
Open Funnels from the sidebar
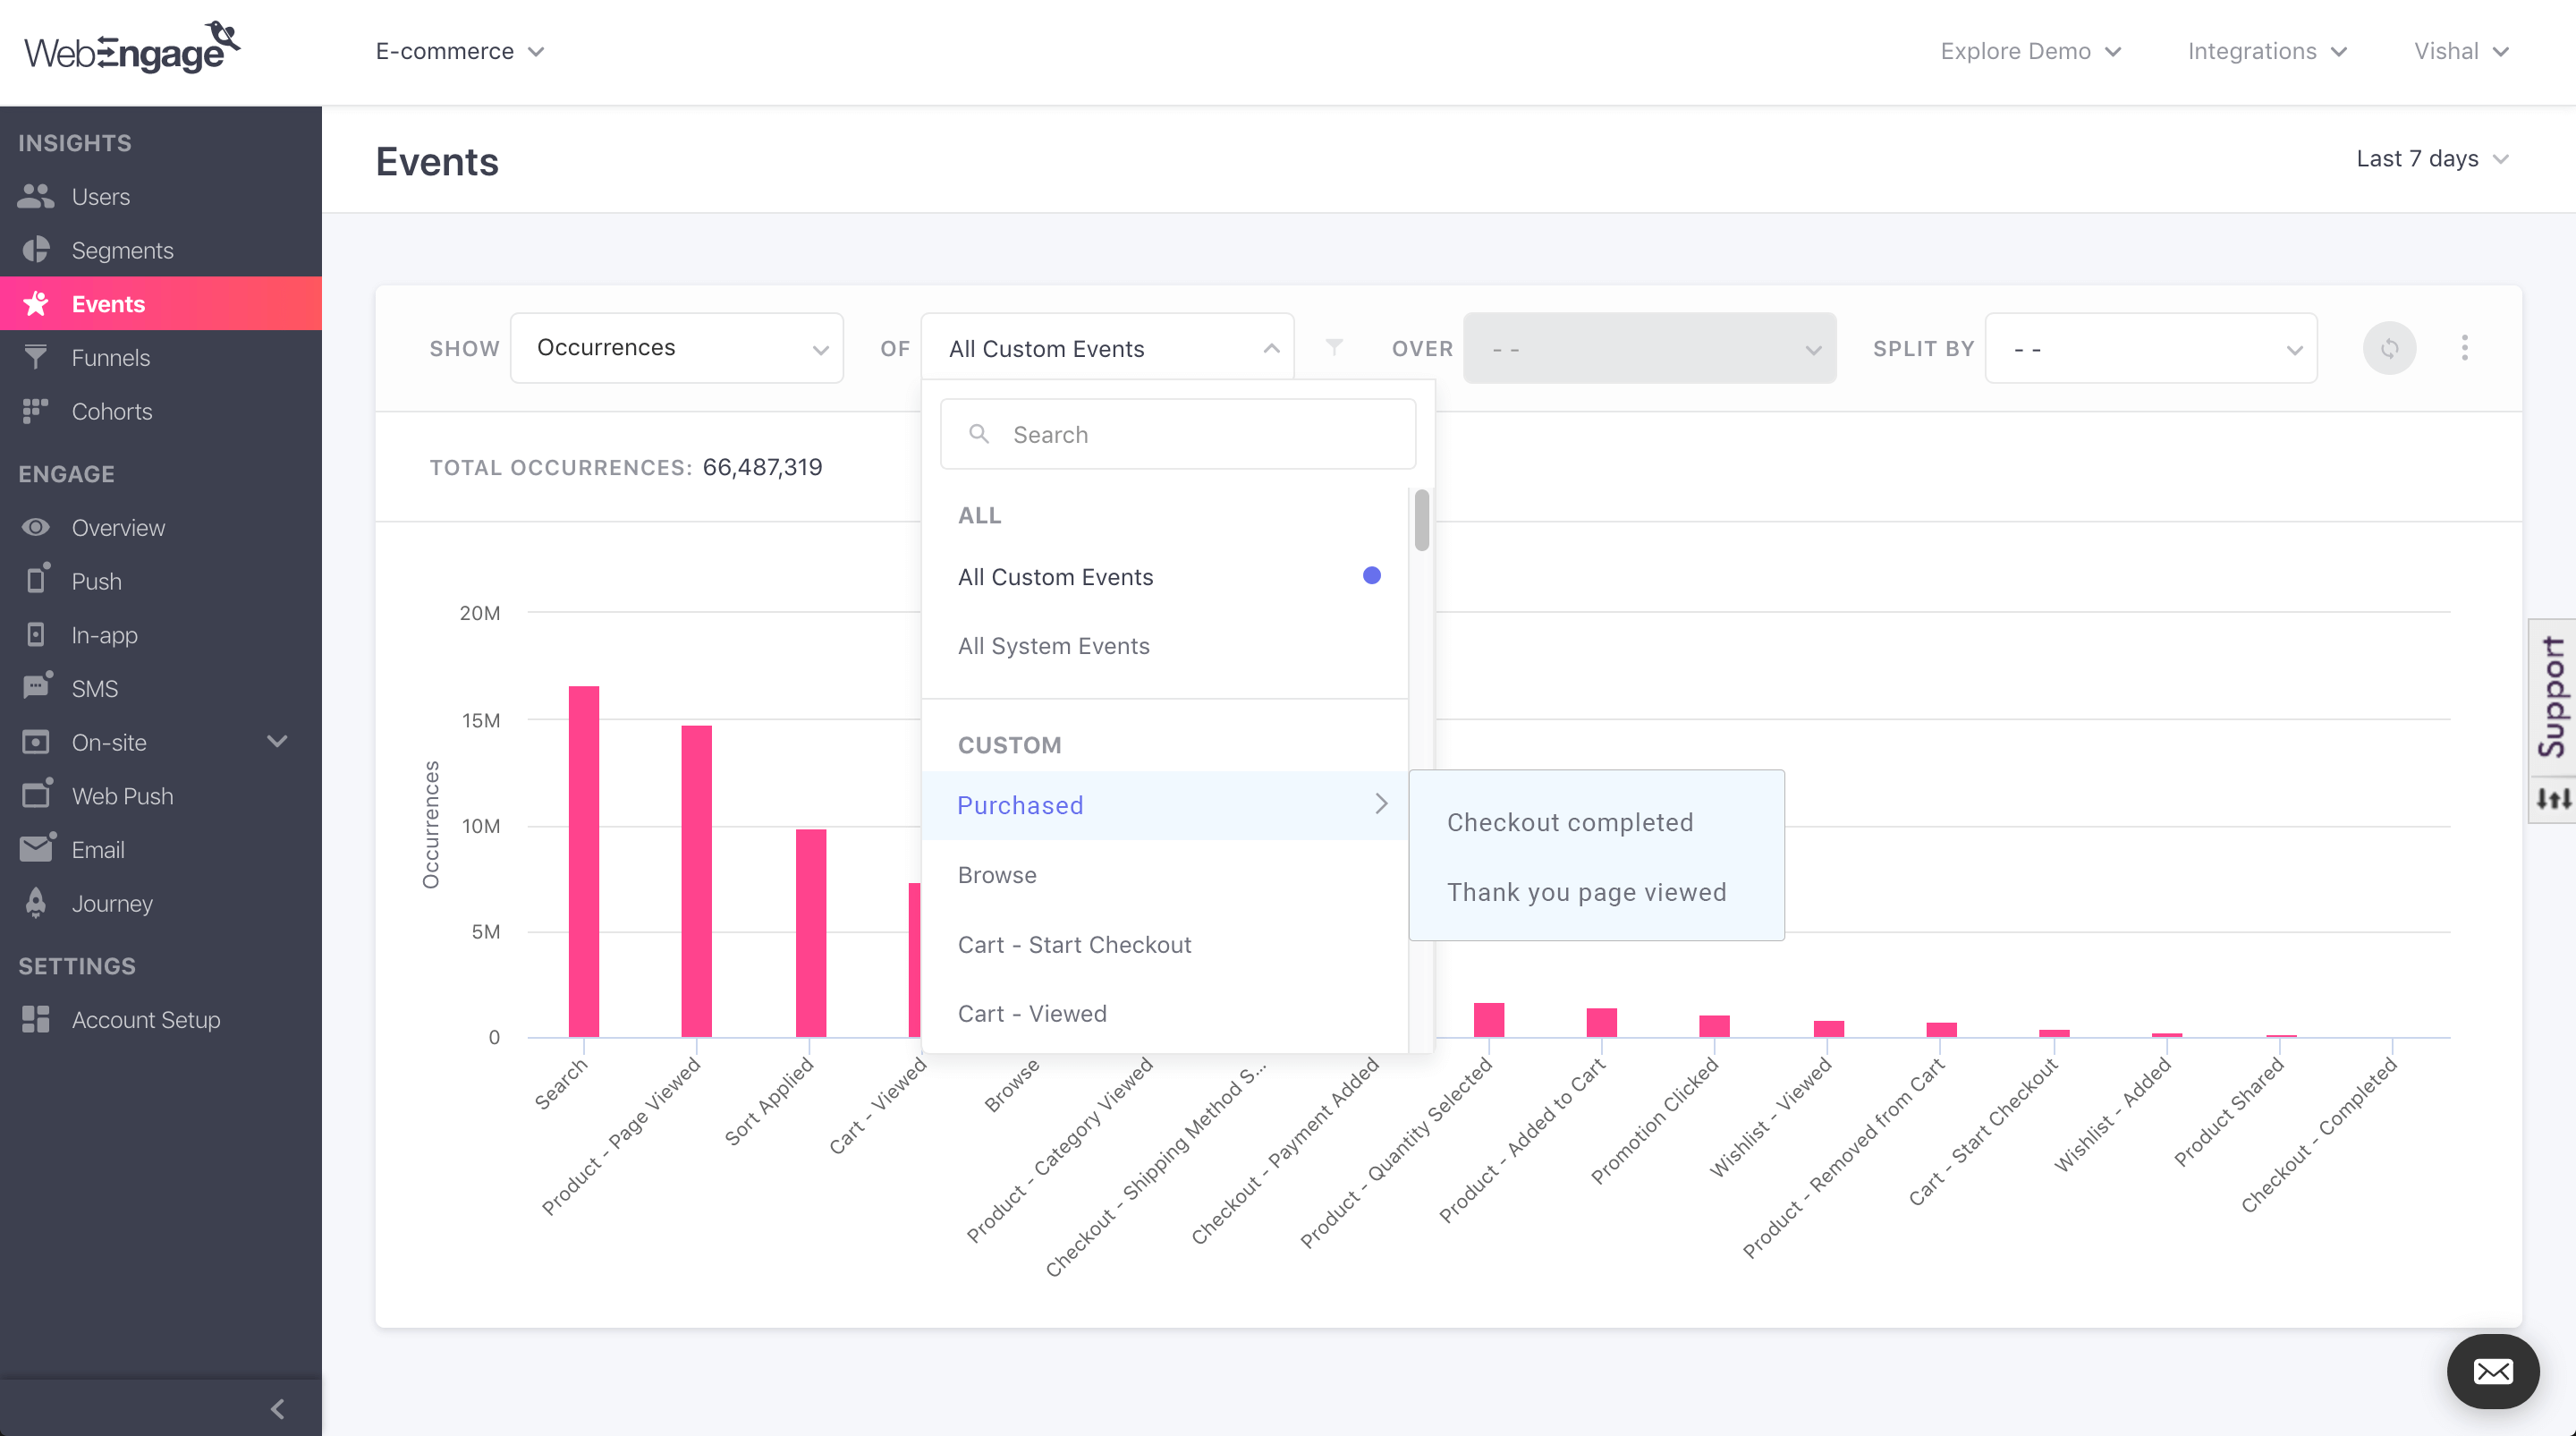click(x=110, y=357)
